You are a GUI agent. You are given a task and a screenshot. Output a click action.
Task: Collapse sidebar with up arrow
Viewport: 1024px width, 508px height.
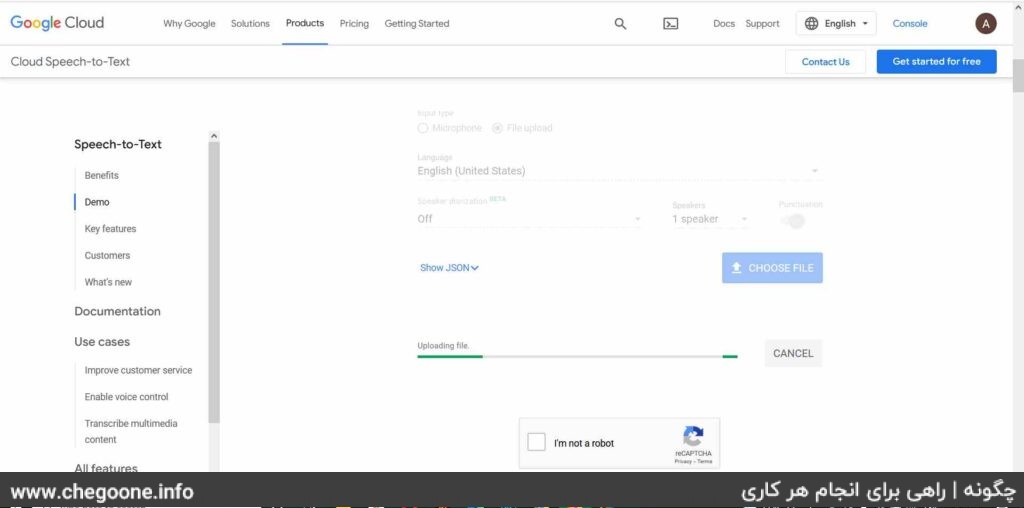coord(214,136)
